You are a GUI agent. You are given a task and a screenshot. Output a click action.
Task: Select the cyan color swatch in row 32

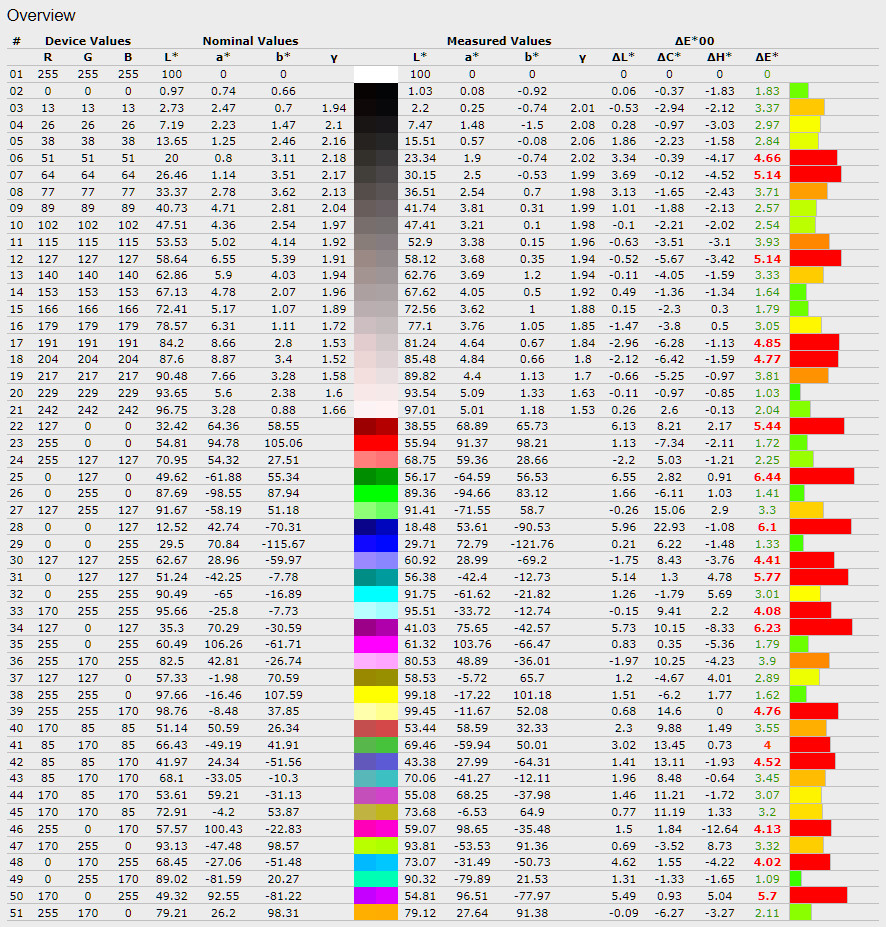375,593
